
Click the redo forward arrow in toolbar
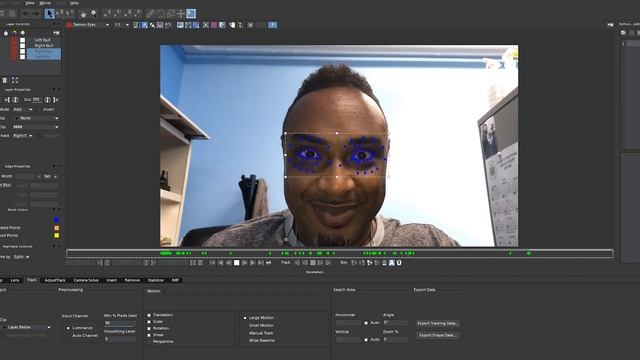tap(36, 14)
